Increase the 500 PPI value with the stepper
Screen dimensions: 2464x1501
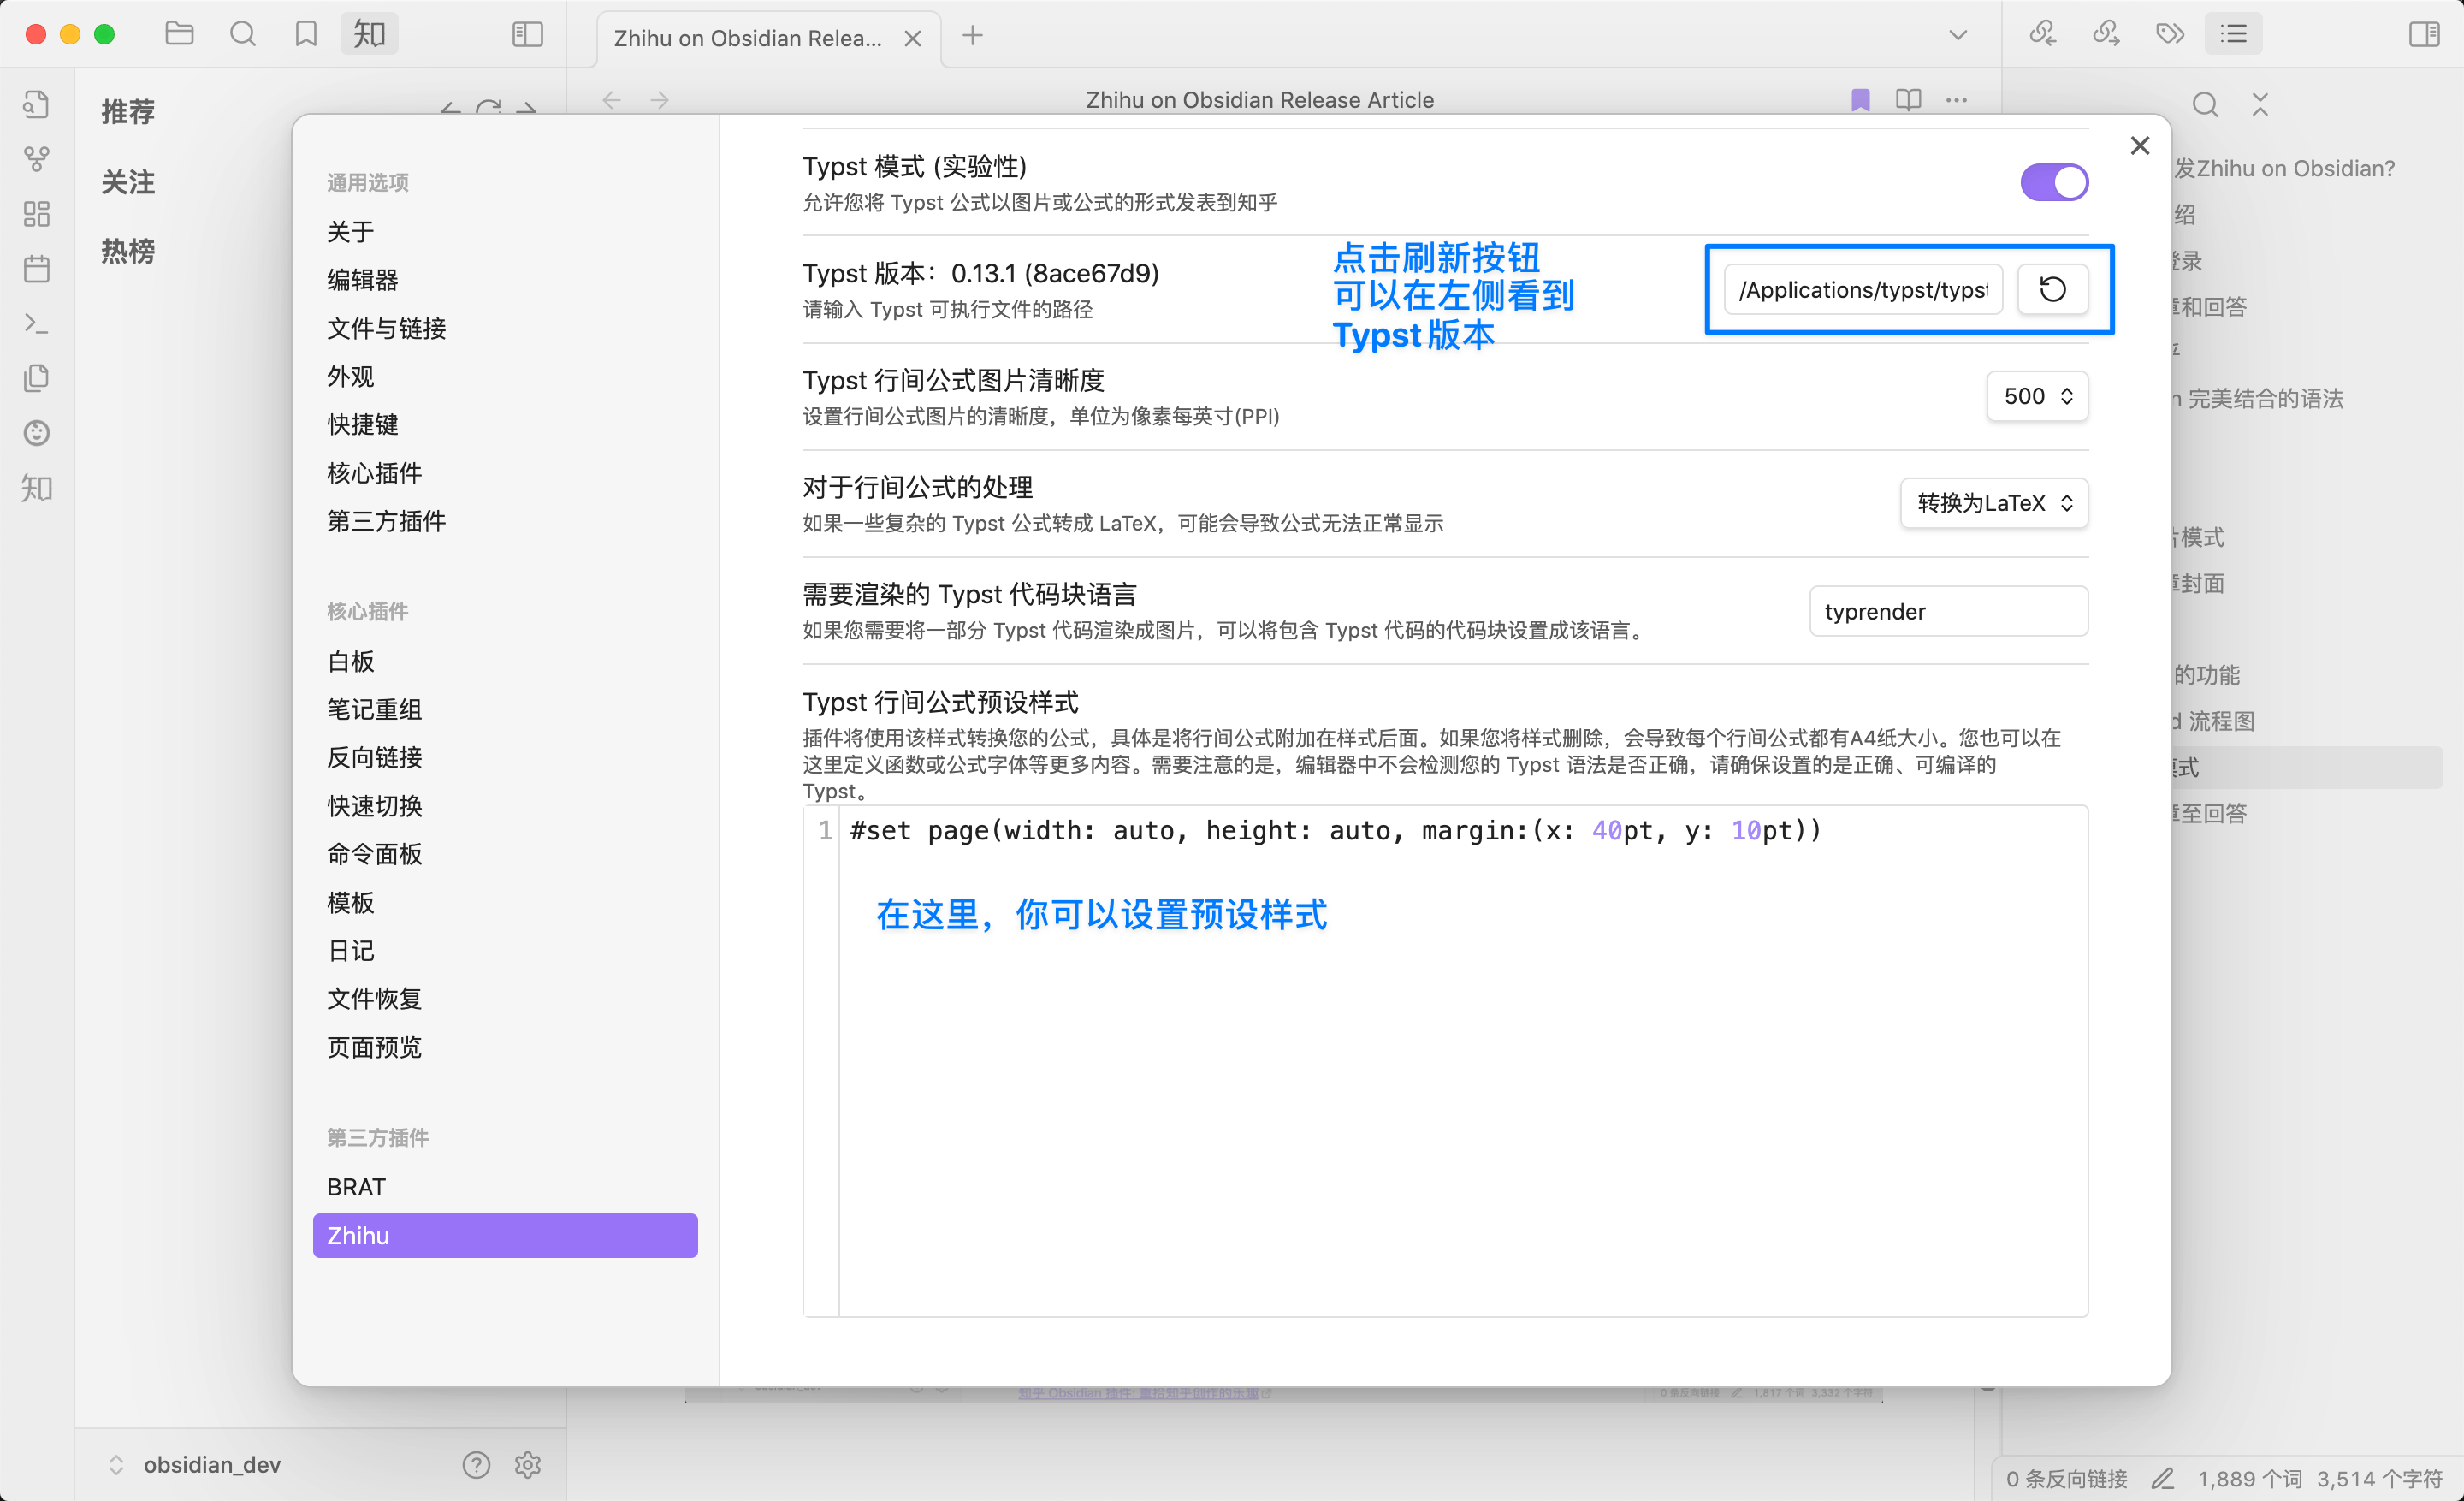[2068, 389]
